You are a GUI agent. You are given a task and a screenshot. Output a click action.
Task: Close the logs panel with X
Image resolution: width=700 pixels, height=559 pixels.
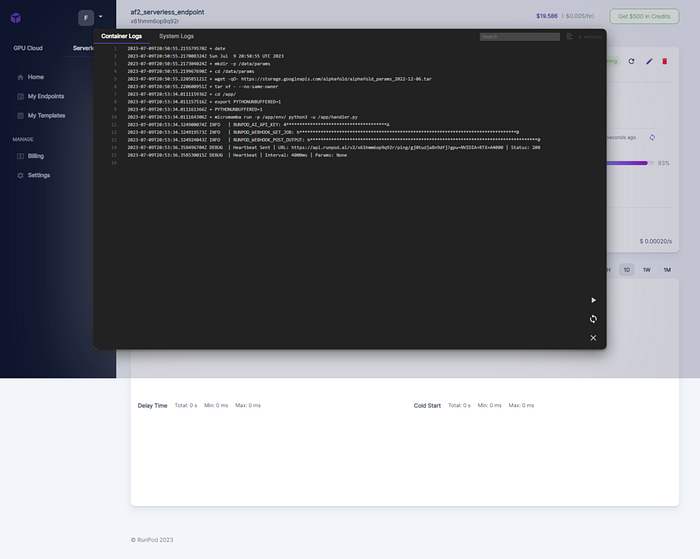[593, 338]
